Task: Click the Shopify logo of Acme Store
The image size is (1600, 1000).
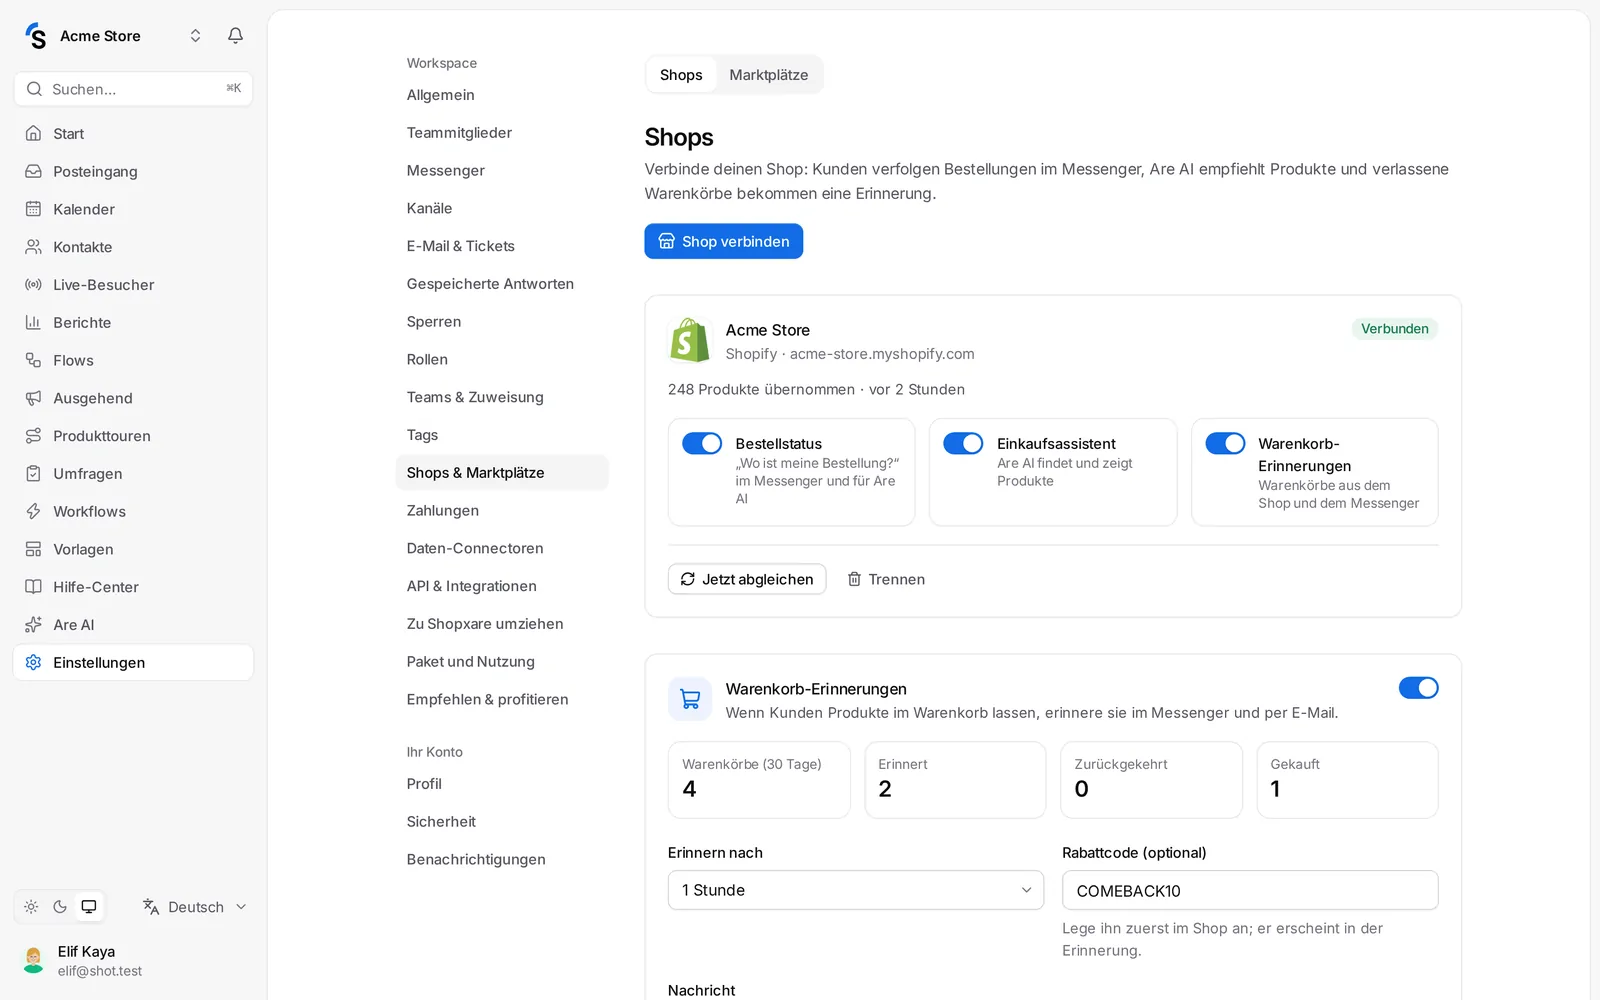Action: (689, 341)
